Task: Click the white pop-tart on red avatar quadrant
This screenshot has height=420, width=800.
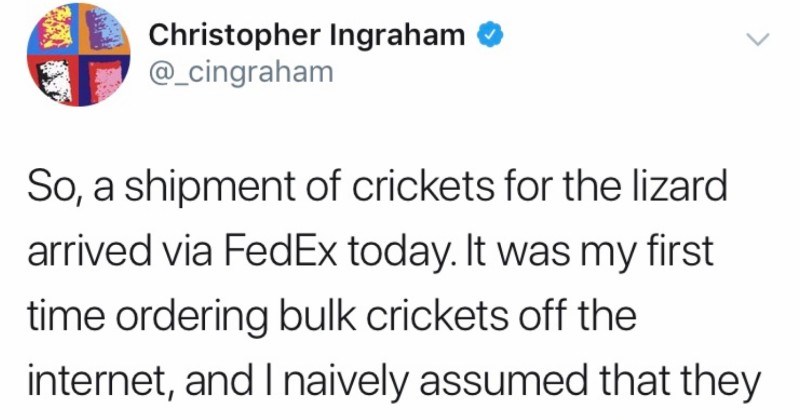Action: coord(53,81)
